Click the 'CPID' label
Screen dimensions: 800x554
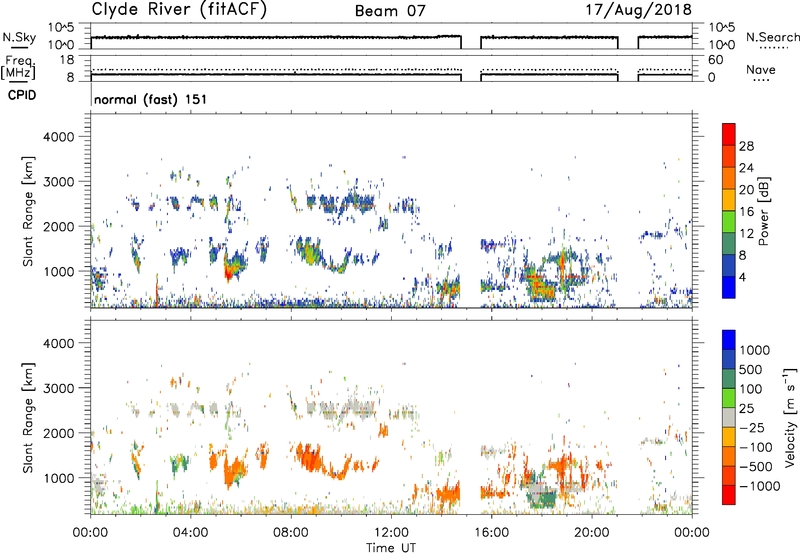coord(22,95)
